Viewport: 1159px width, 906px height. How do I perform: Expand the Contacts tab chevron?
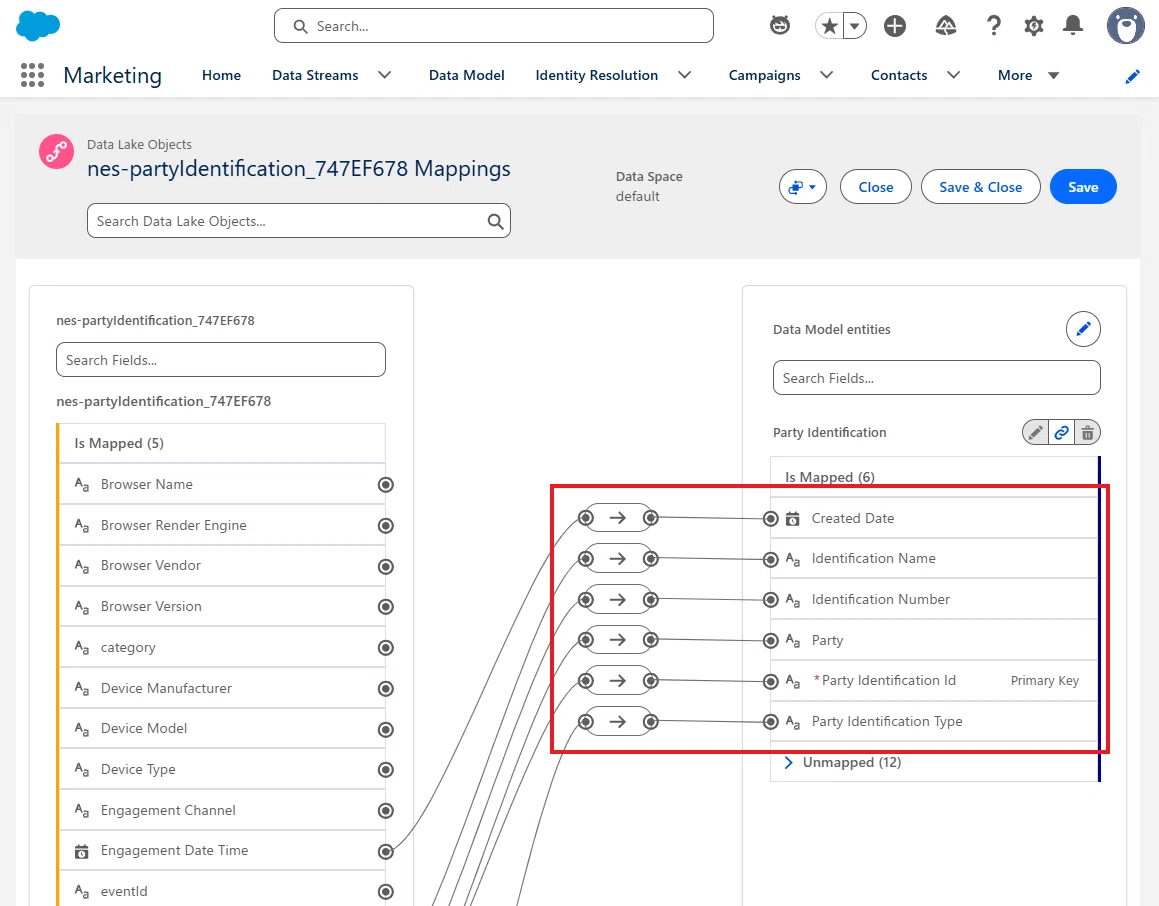tap(954, 75)
